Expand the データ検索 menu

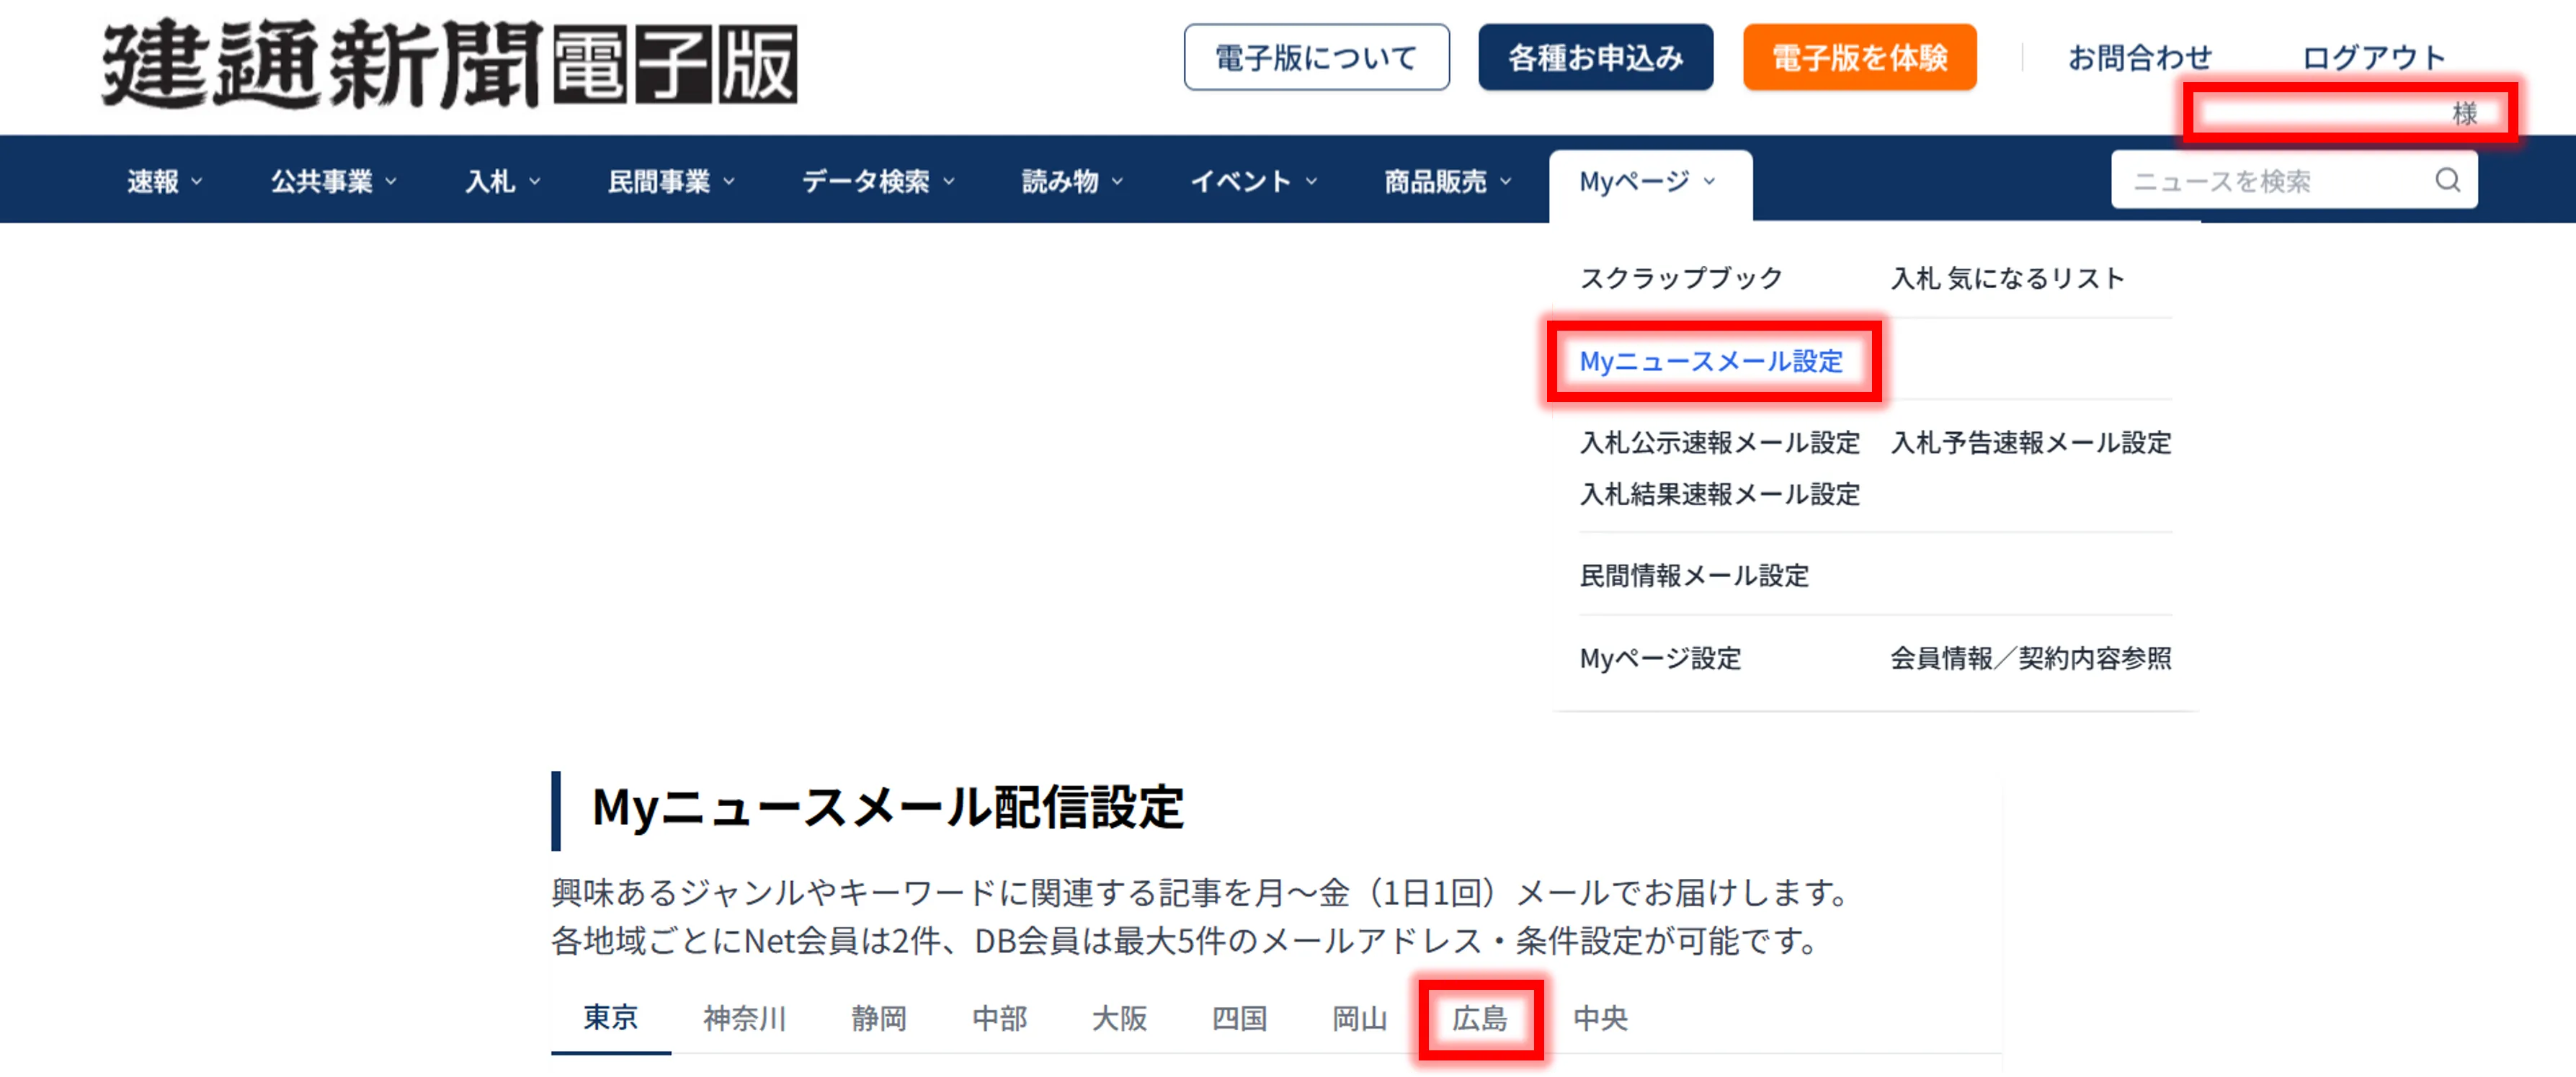tap(879, 181)
